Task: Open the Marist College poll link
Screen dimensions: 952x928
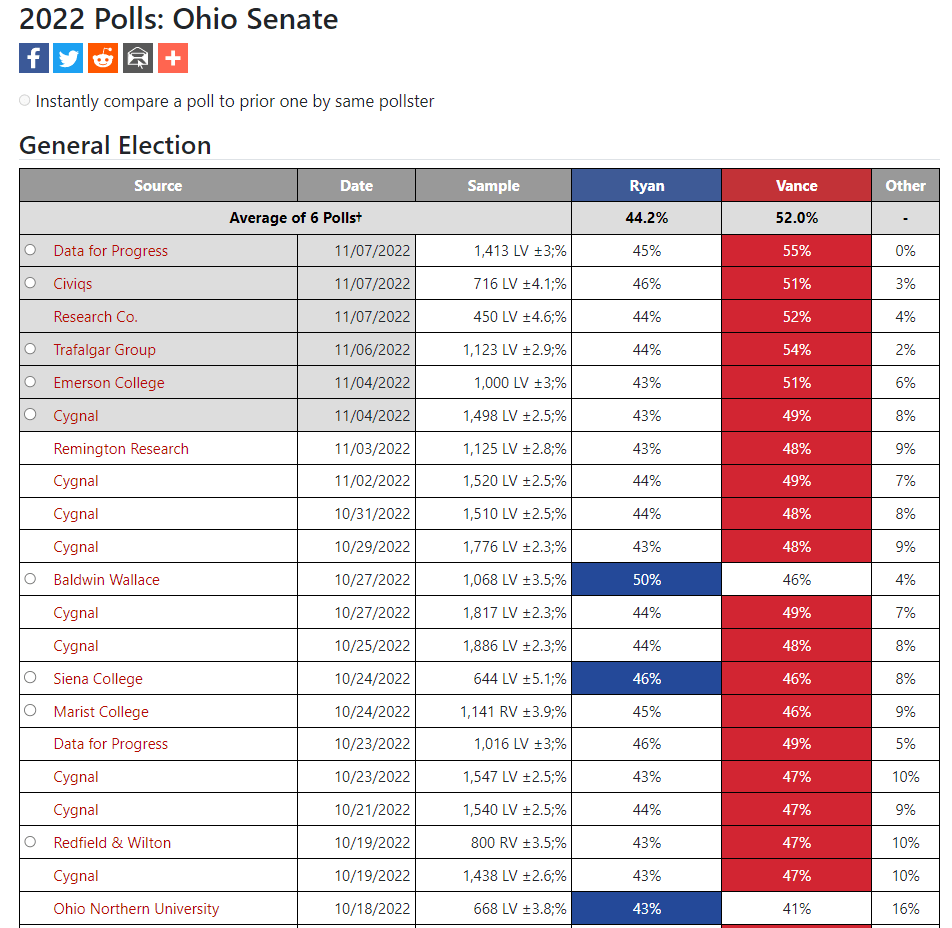Action: tap(101, 712)
